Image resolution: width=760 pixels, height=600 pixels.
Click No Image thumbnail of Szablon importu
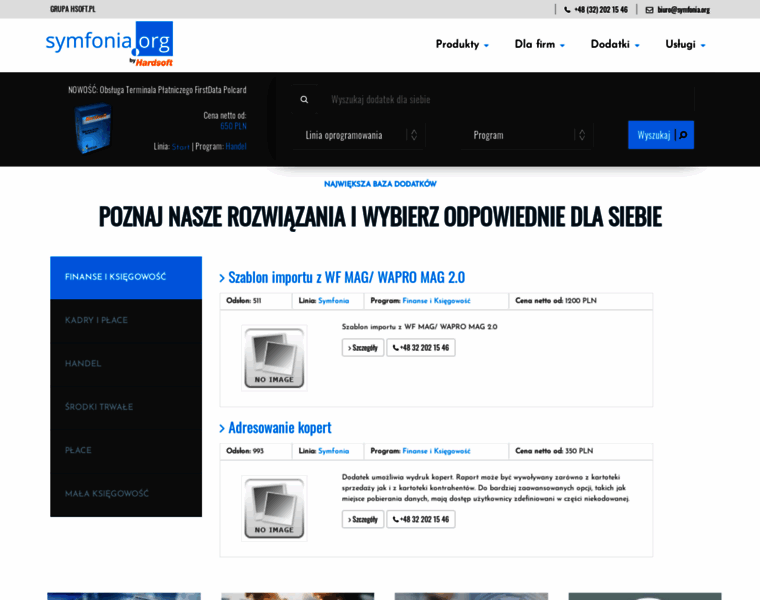click(274, 358)
